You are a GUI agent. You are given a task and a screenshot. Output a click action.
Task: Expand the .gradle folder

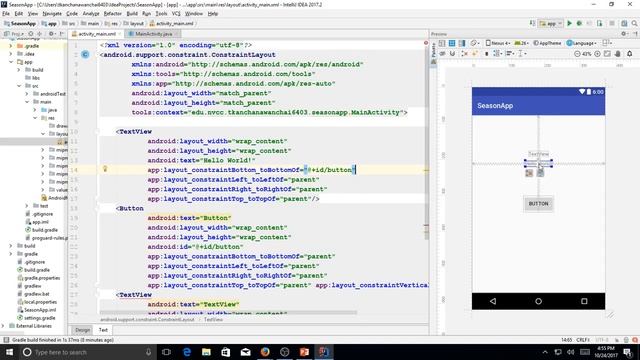click(11, 46)
